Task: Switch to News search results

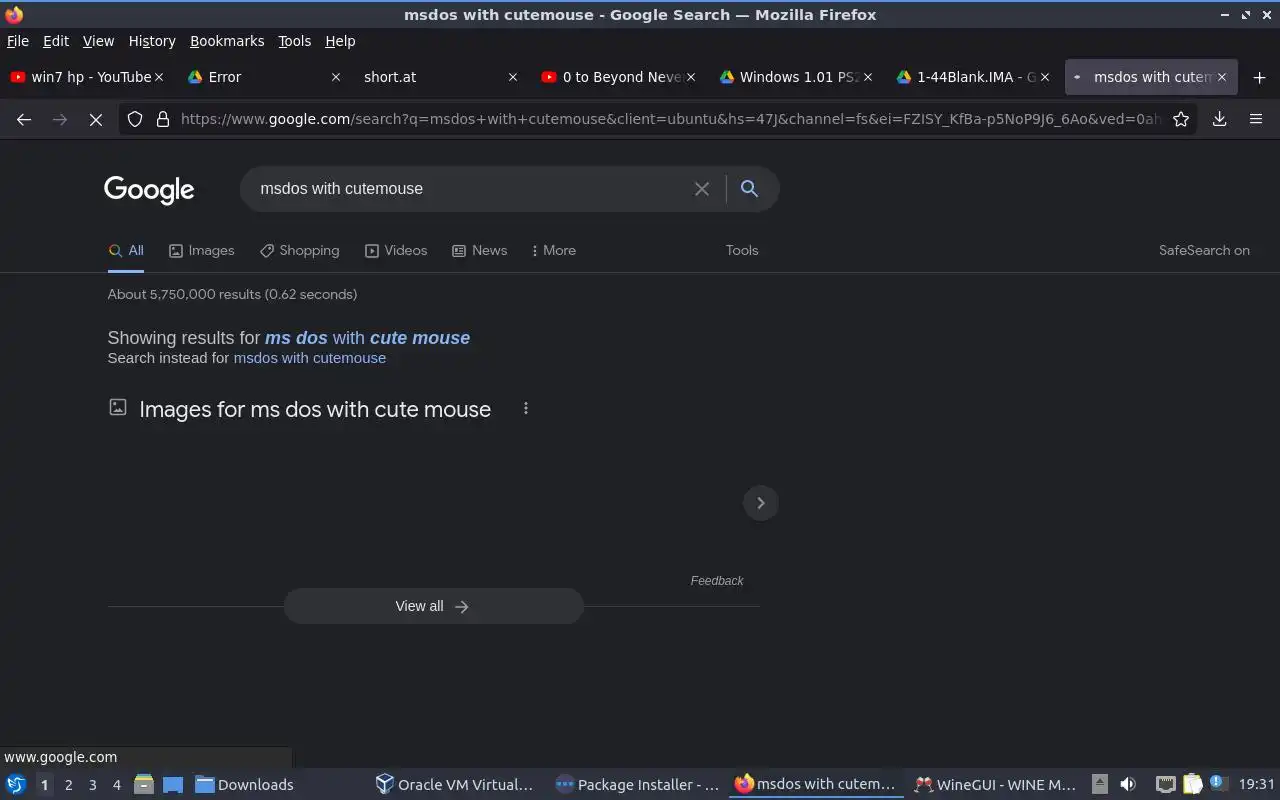Action: (x=480, y=250)
